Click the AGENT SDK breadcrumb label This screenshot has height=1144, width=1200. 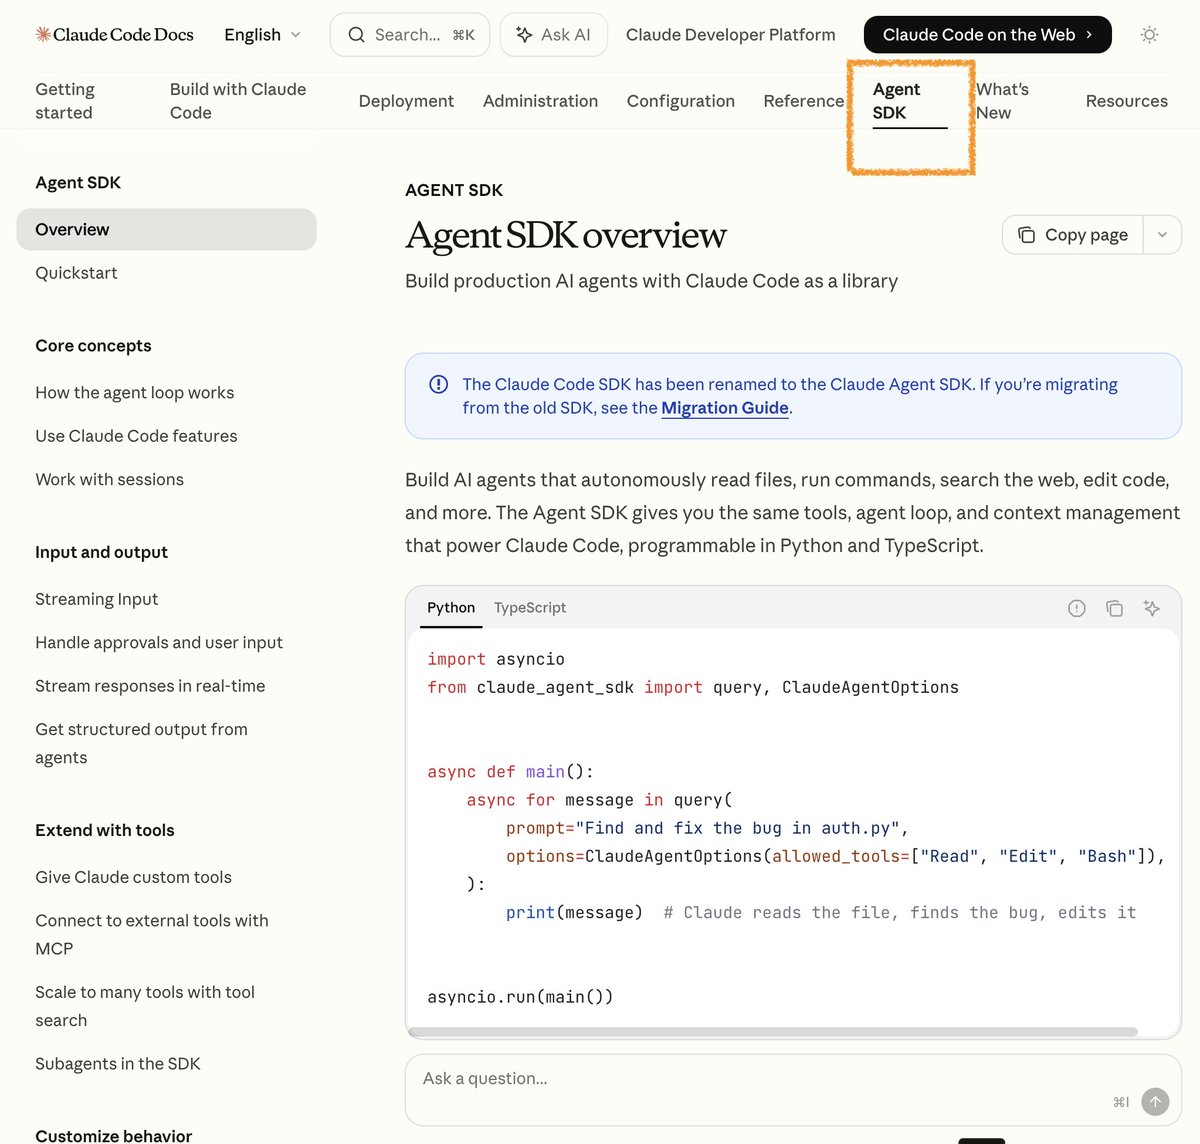(454, 190)
